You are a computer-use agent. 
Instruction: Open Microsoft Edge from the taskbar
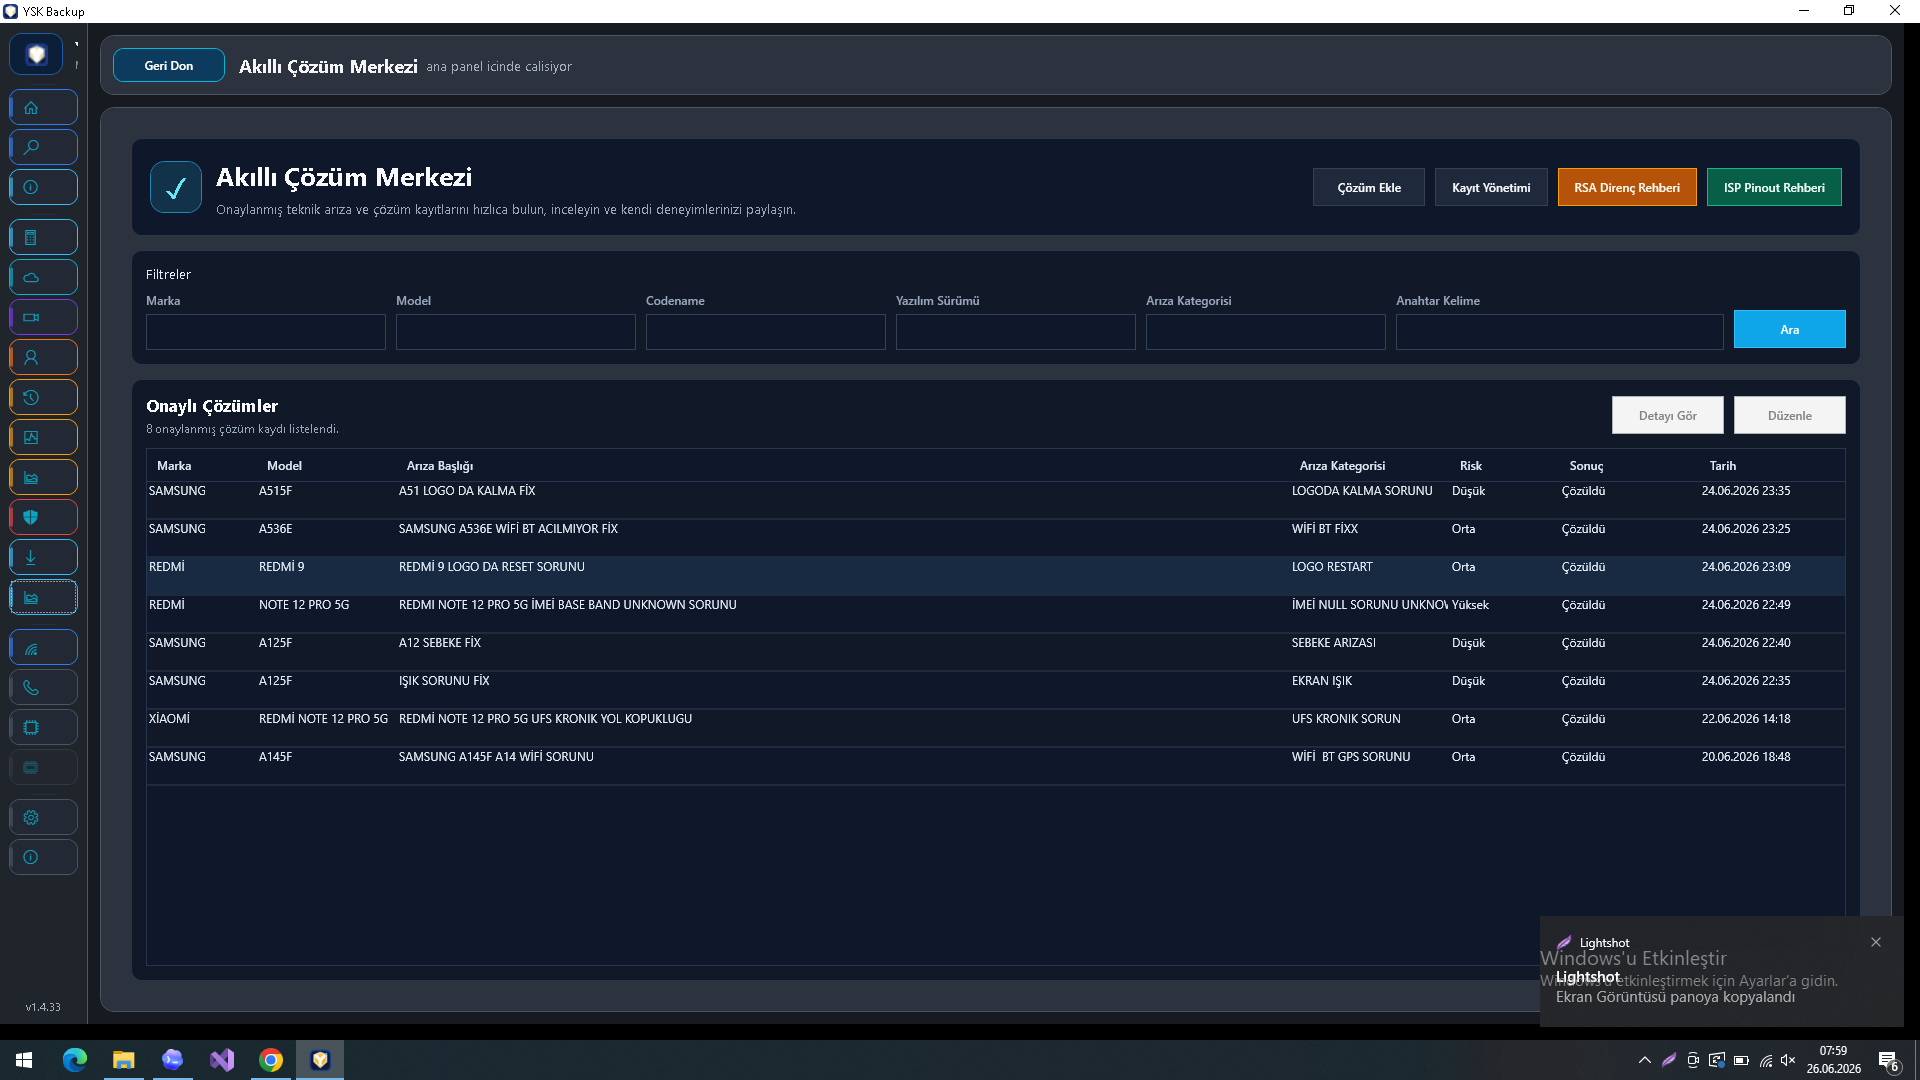coord(75,1060)
